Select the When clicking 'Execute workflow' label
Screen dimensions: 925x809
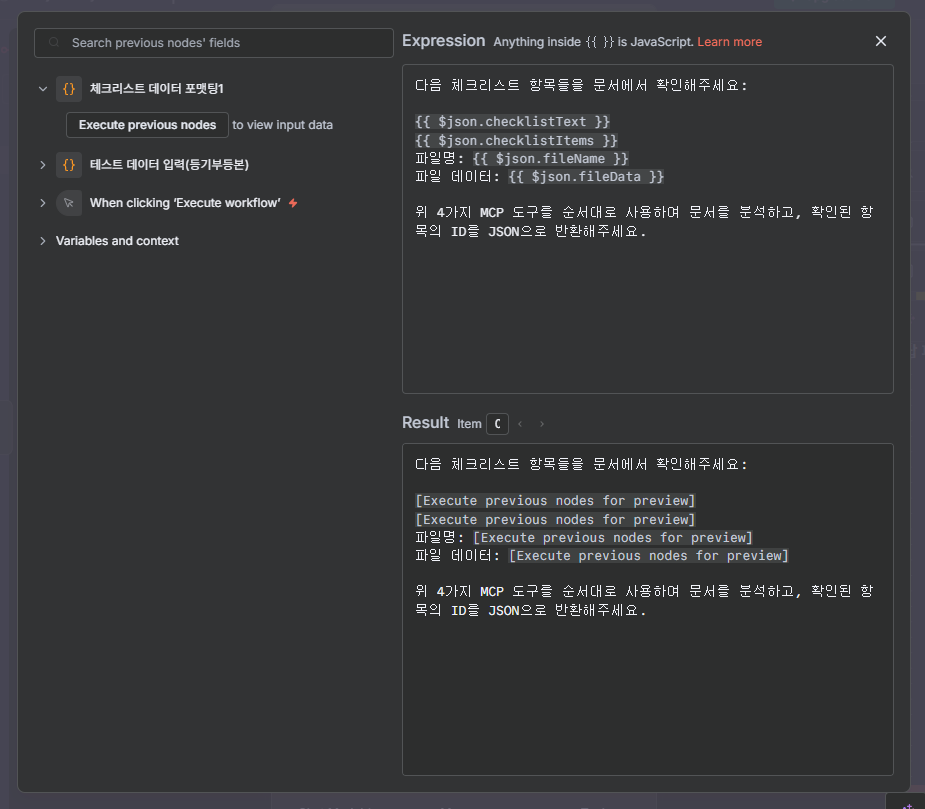[185, 203]
